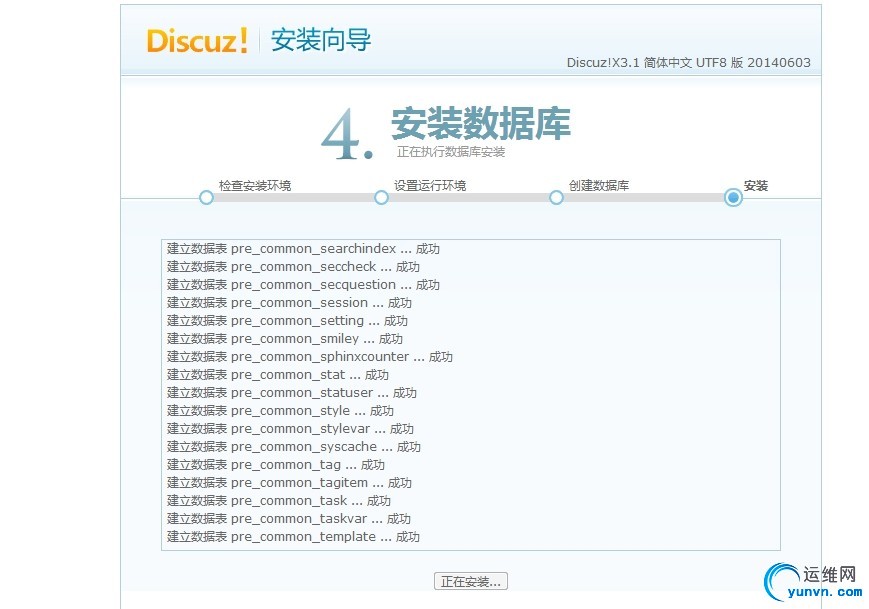869x609 pixels.
Task: Click the 检查安装环境 step label
Action: point(255,186)
